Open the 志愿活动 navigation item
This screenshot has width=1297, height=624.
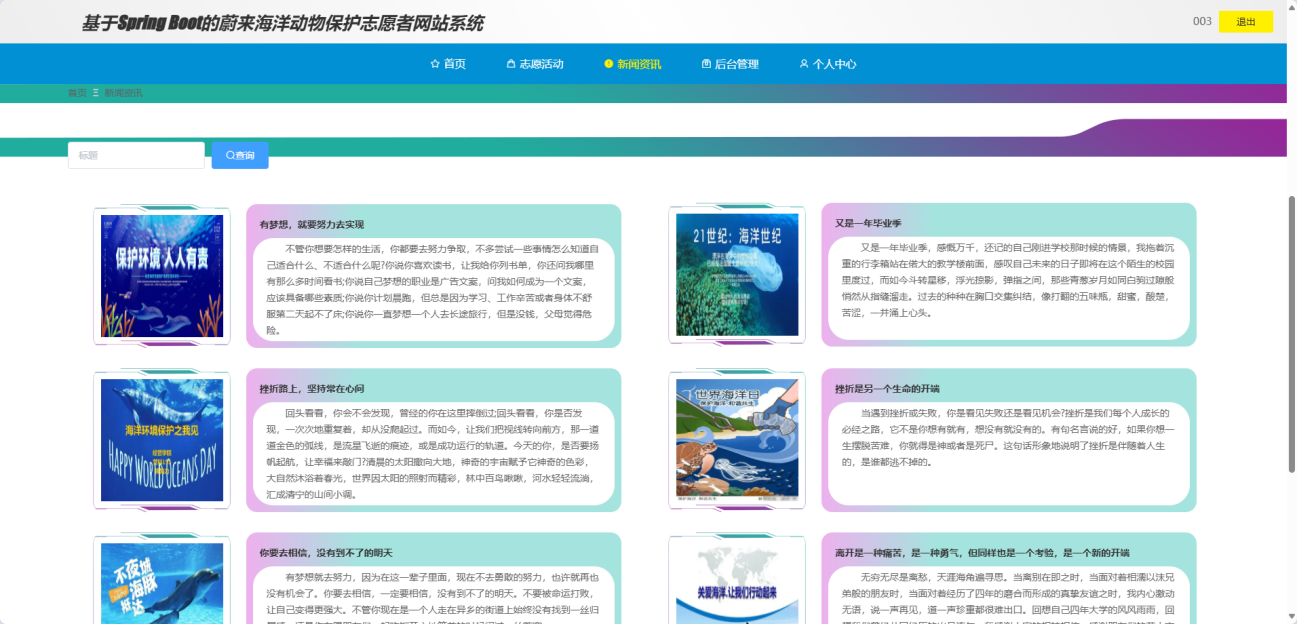(535, 64)
